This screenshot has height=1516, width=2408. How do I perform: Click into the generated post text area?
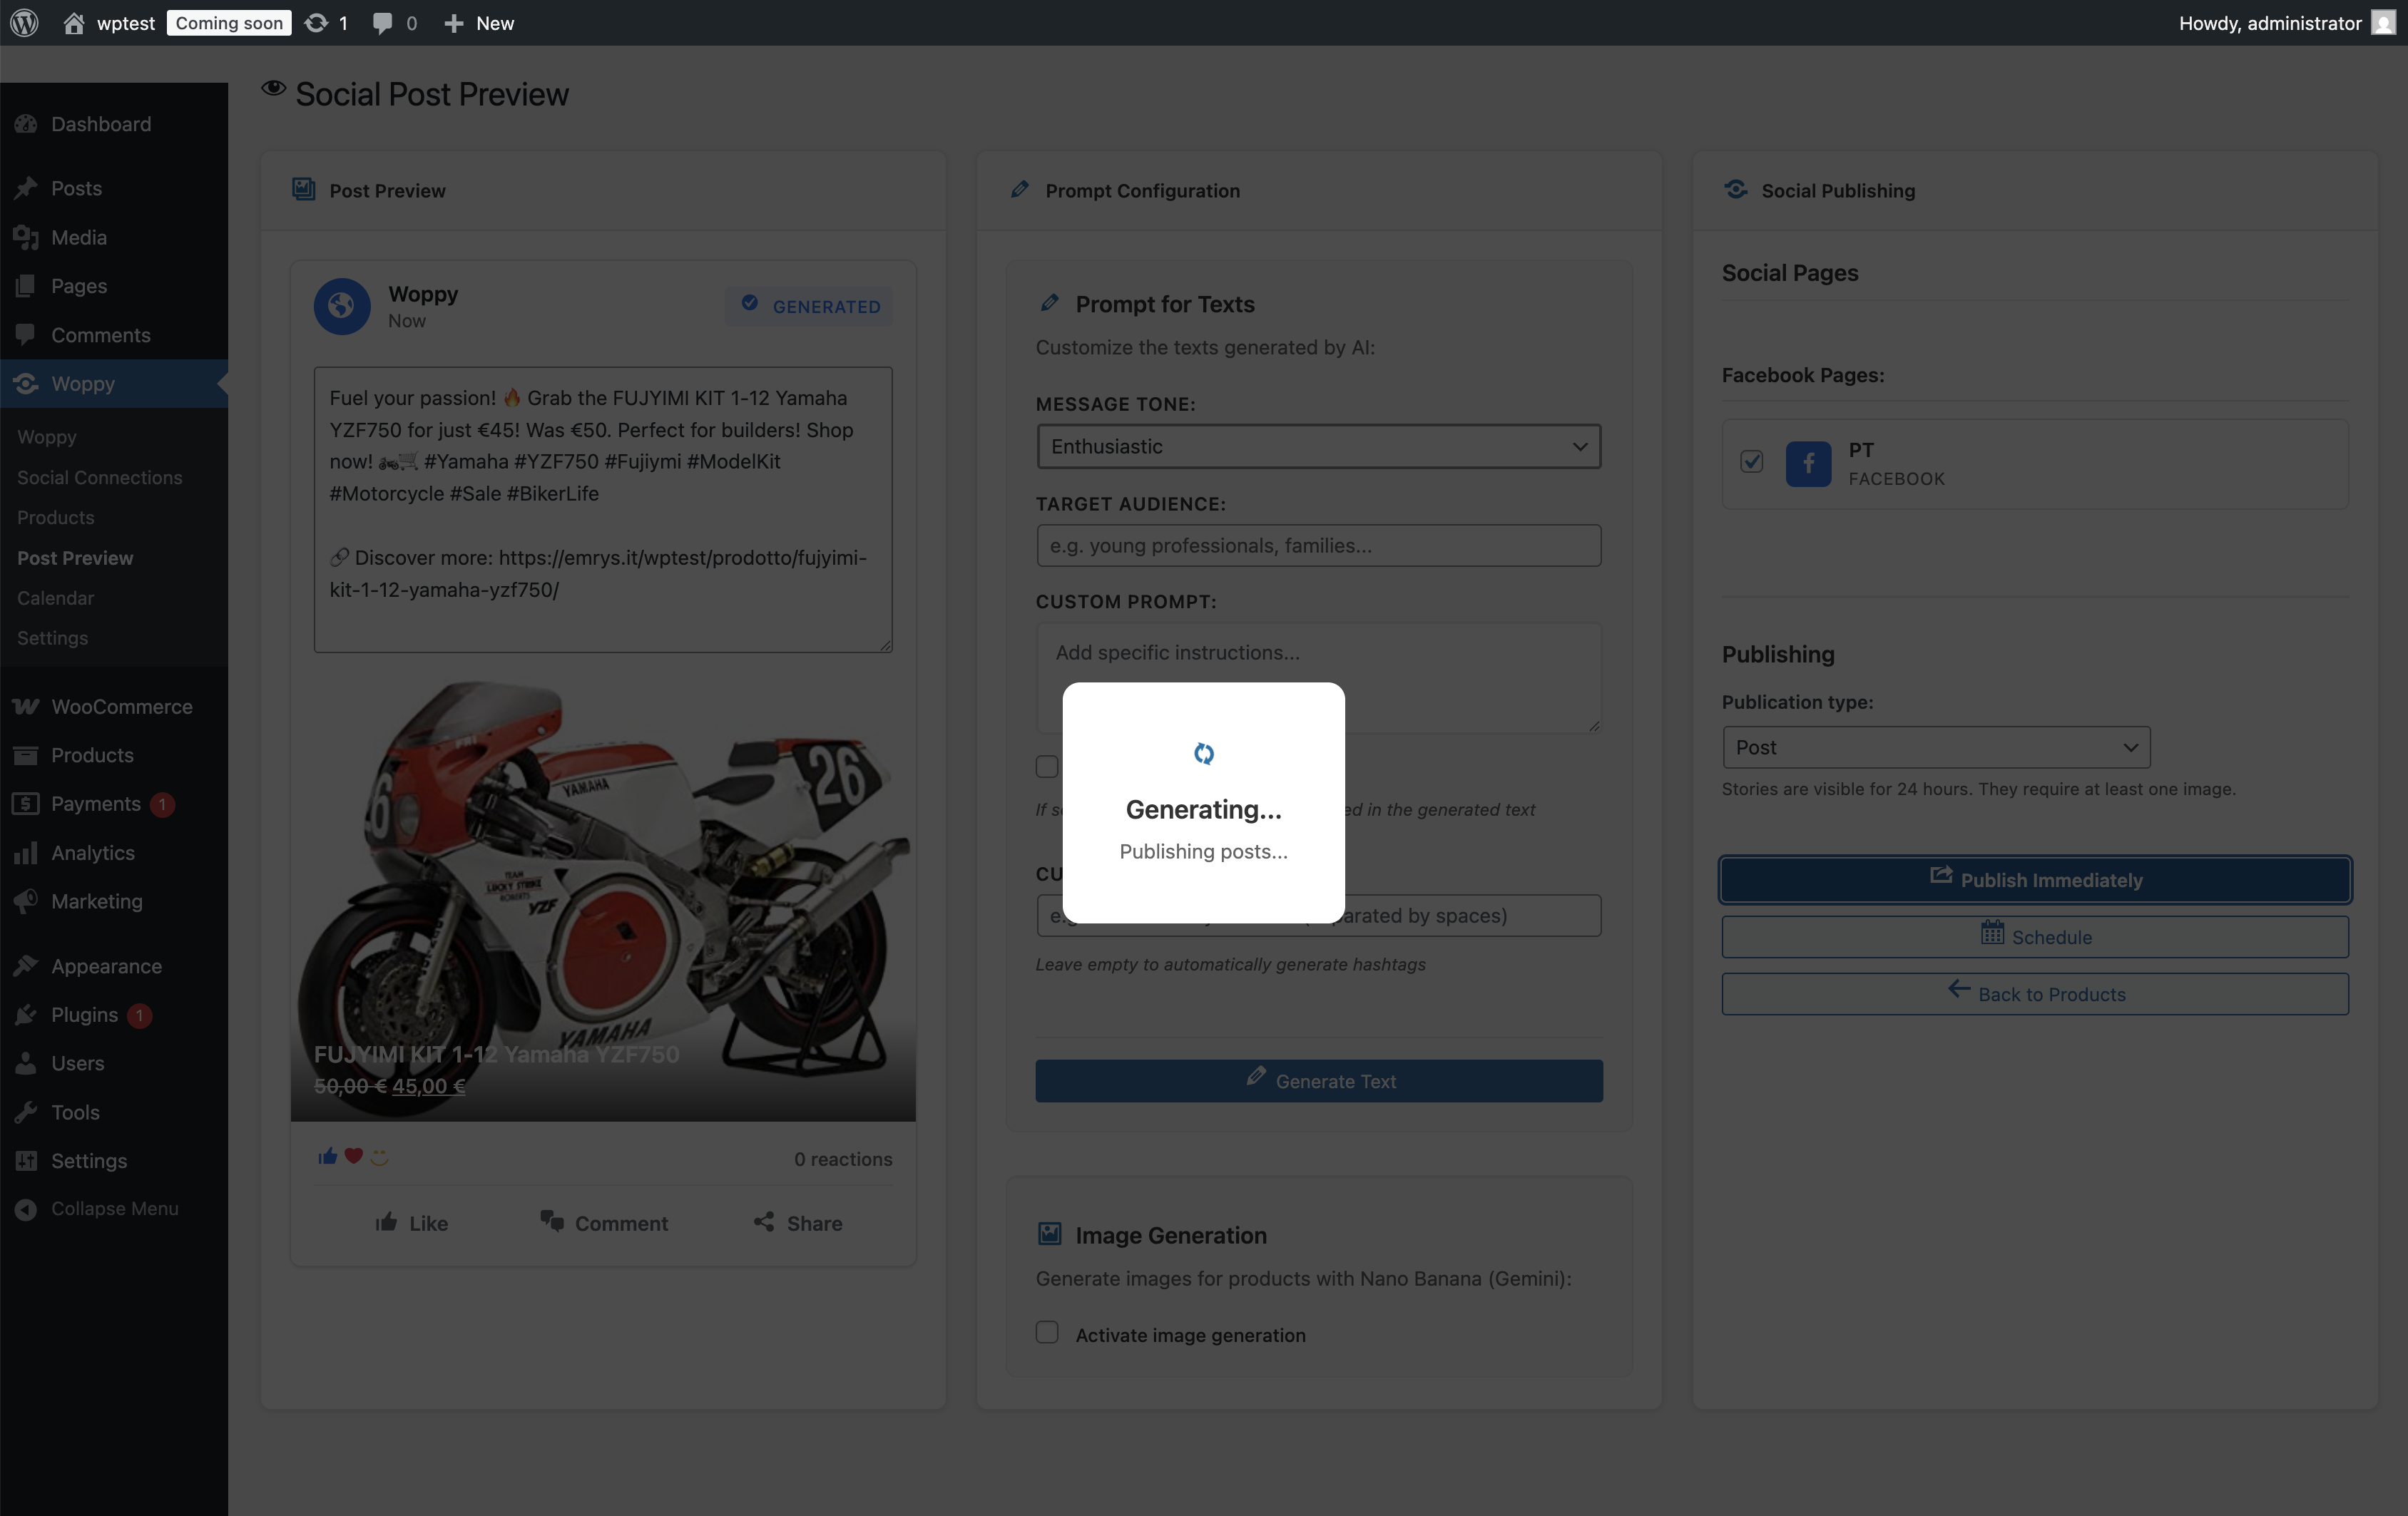click(x=603, y=509)
